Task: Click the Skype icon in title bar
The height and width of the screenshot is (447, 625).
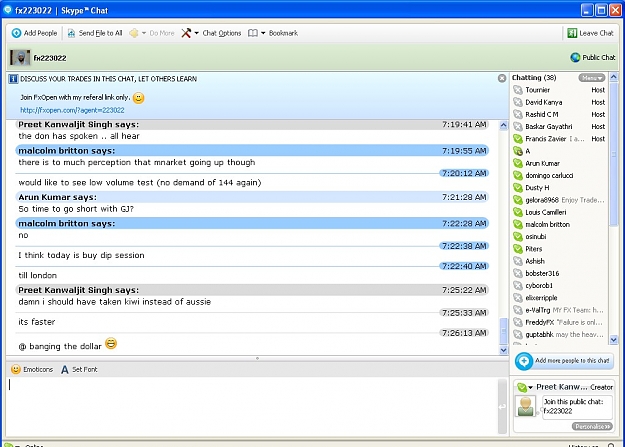Action: (x=8, y=10)
